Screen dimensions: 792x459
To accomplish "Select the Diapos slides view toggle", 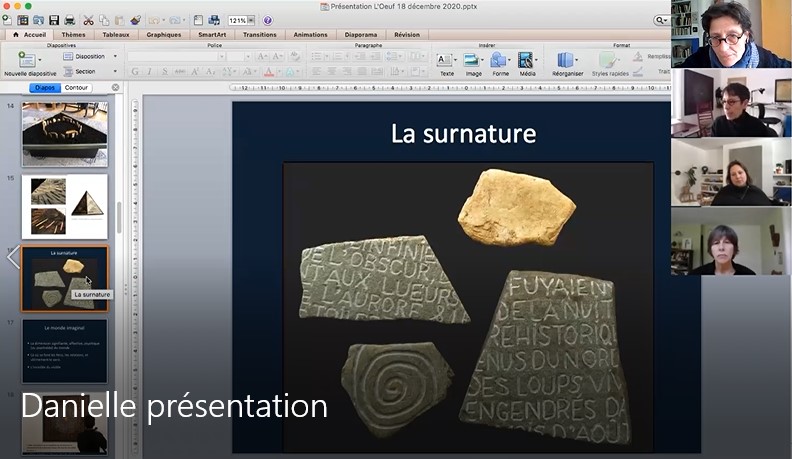I will tap(45, 88).
